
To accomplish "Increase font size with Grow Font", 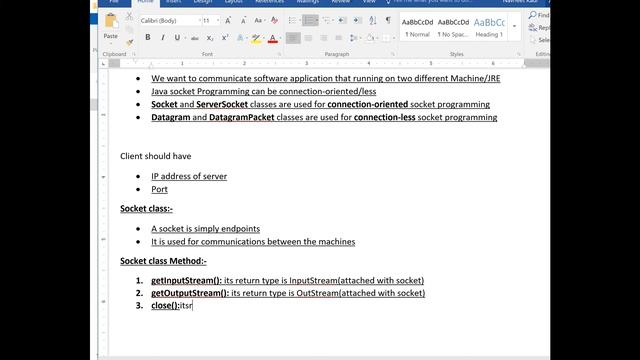I will coord(228,20).
